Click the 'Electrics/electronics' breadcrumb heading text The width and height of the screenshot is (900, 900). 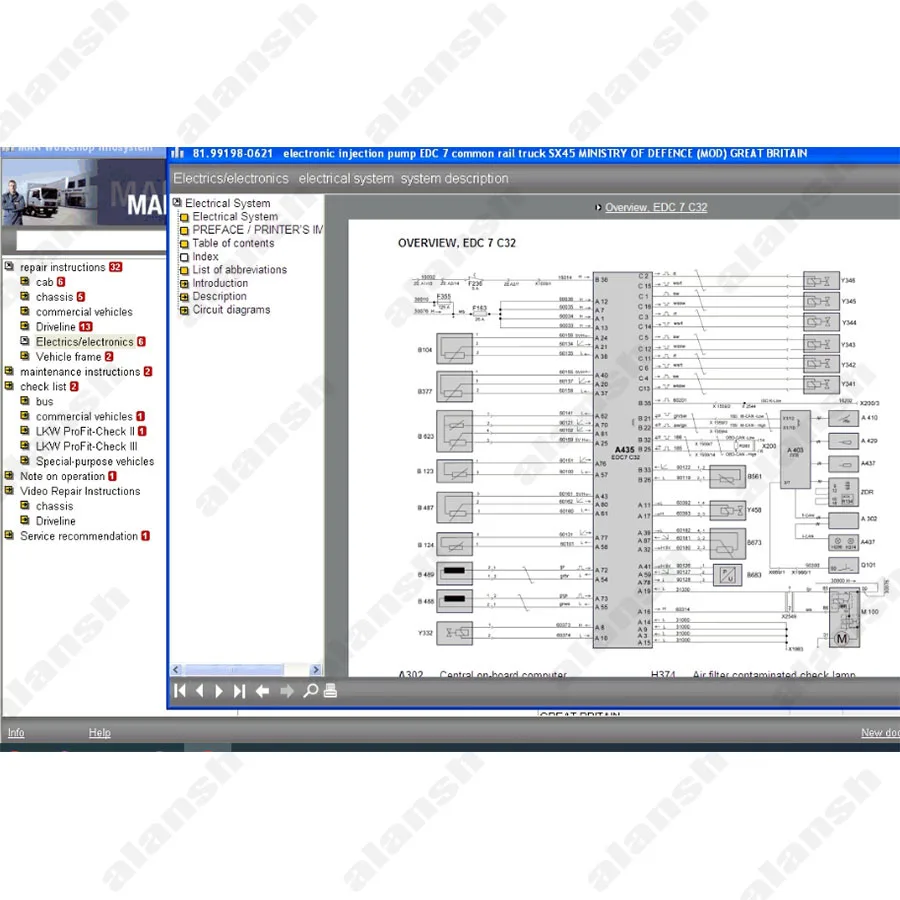[x=231, y=179]
